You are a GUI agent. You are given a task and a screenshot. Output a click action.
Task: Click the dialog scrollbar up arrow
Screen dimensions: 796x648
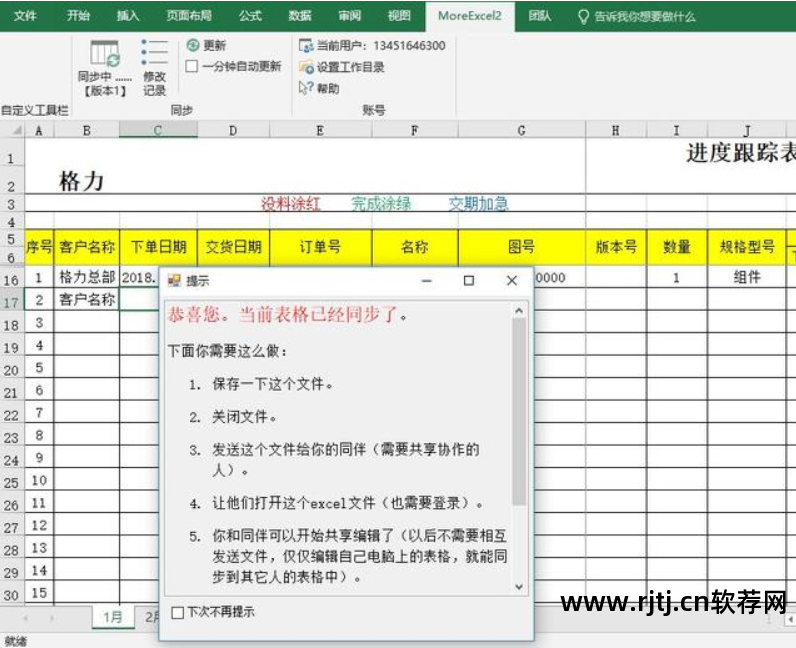point(519,310)
